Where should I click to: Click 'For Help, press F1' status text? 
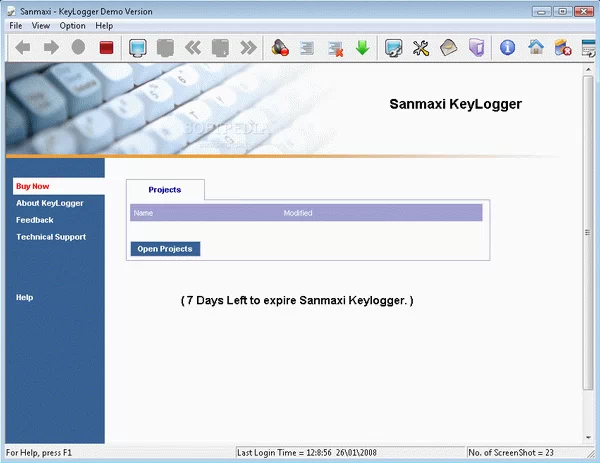[39, 453]
